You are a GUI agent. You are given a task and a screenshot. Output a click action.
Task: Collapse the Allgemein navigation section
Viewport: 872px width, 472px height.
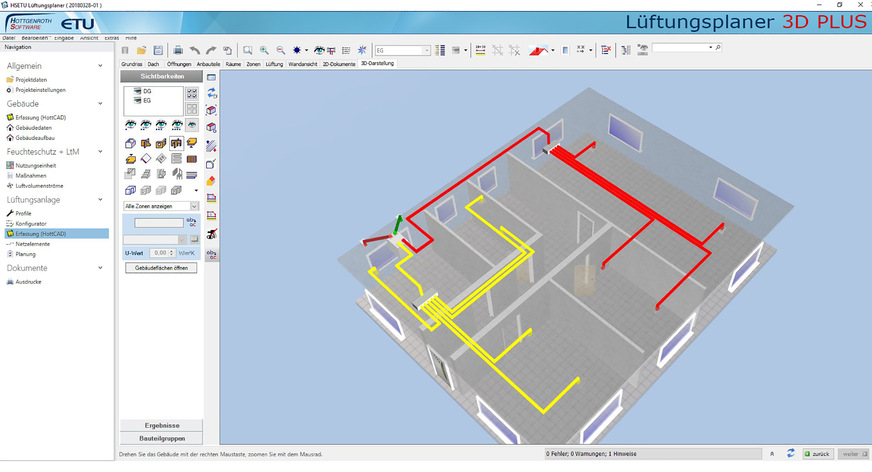coord(101,66)
